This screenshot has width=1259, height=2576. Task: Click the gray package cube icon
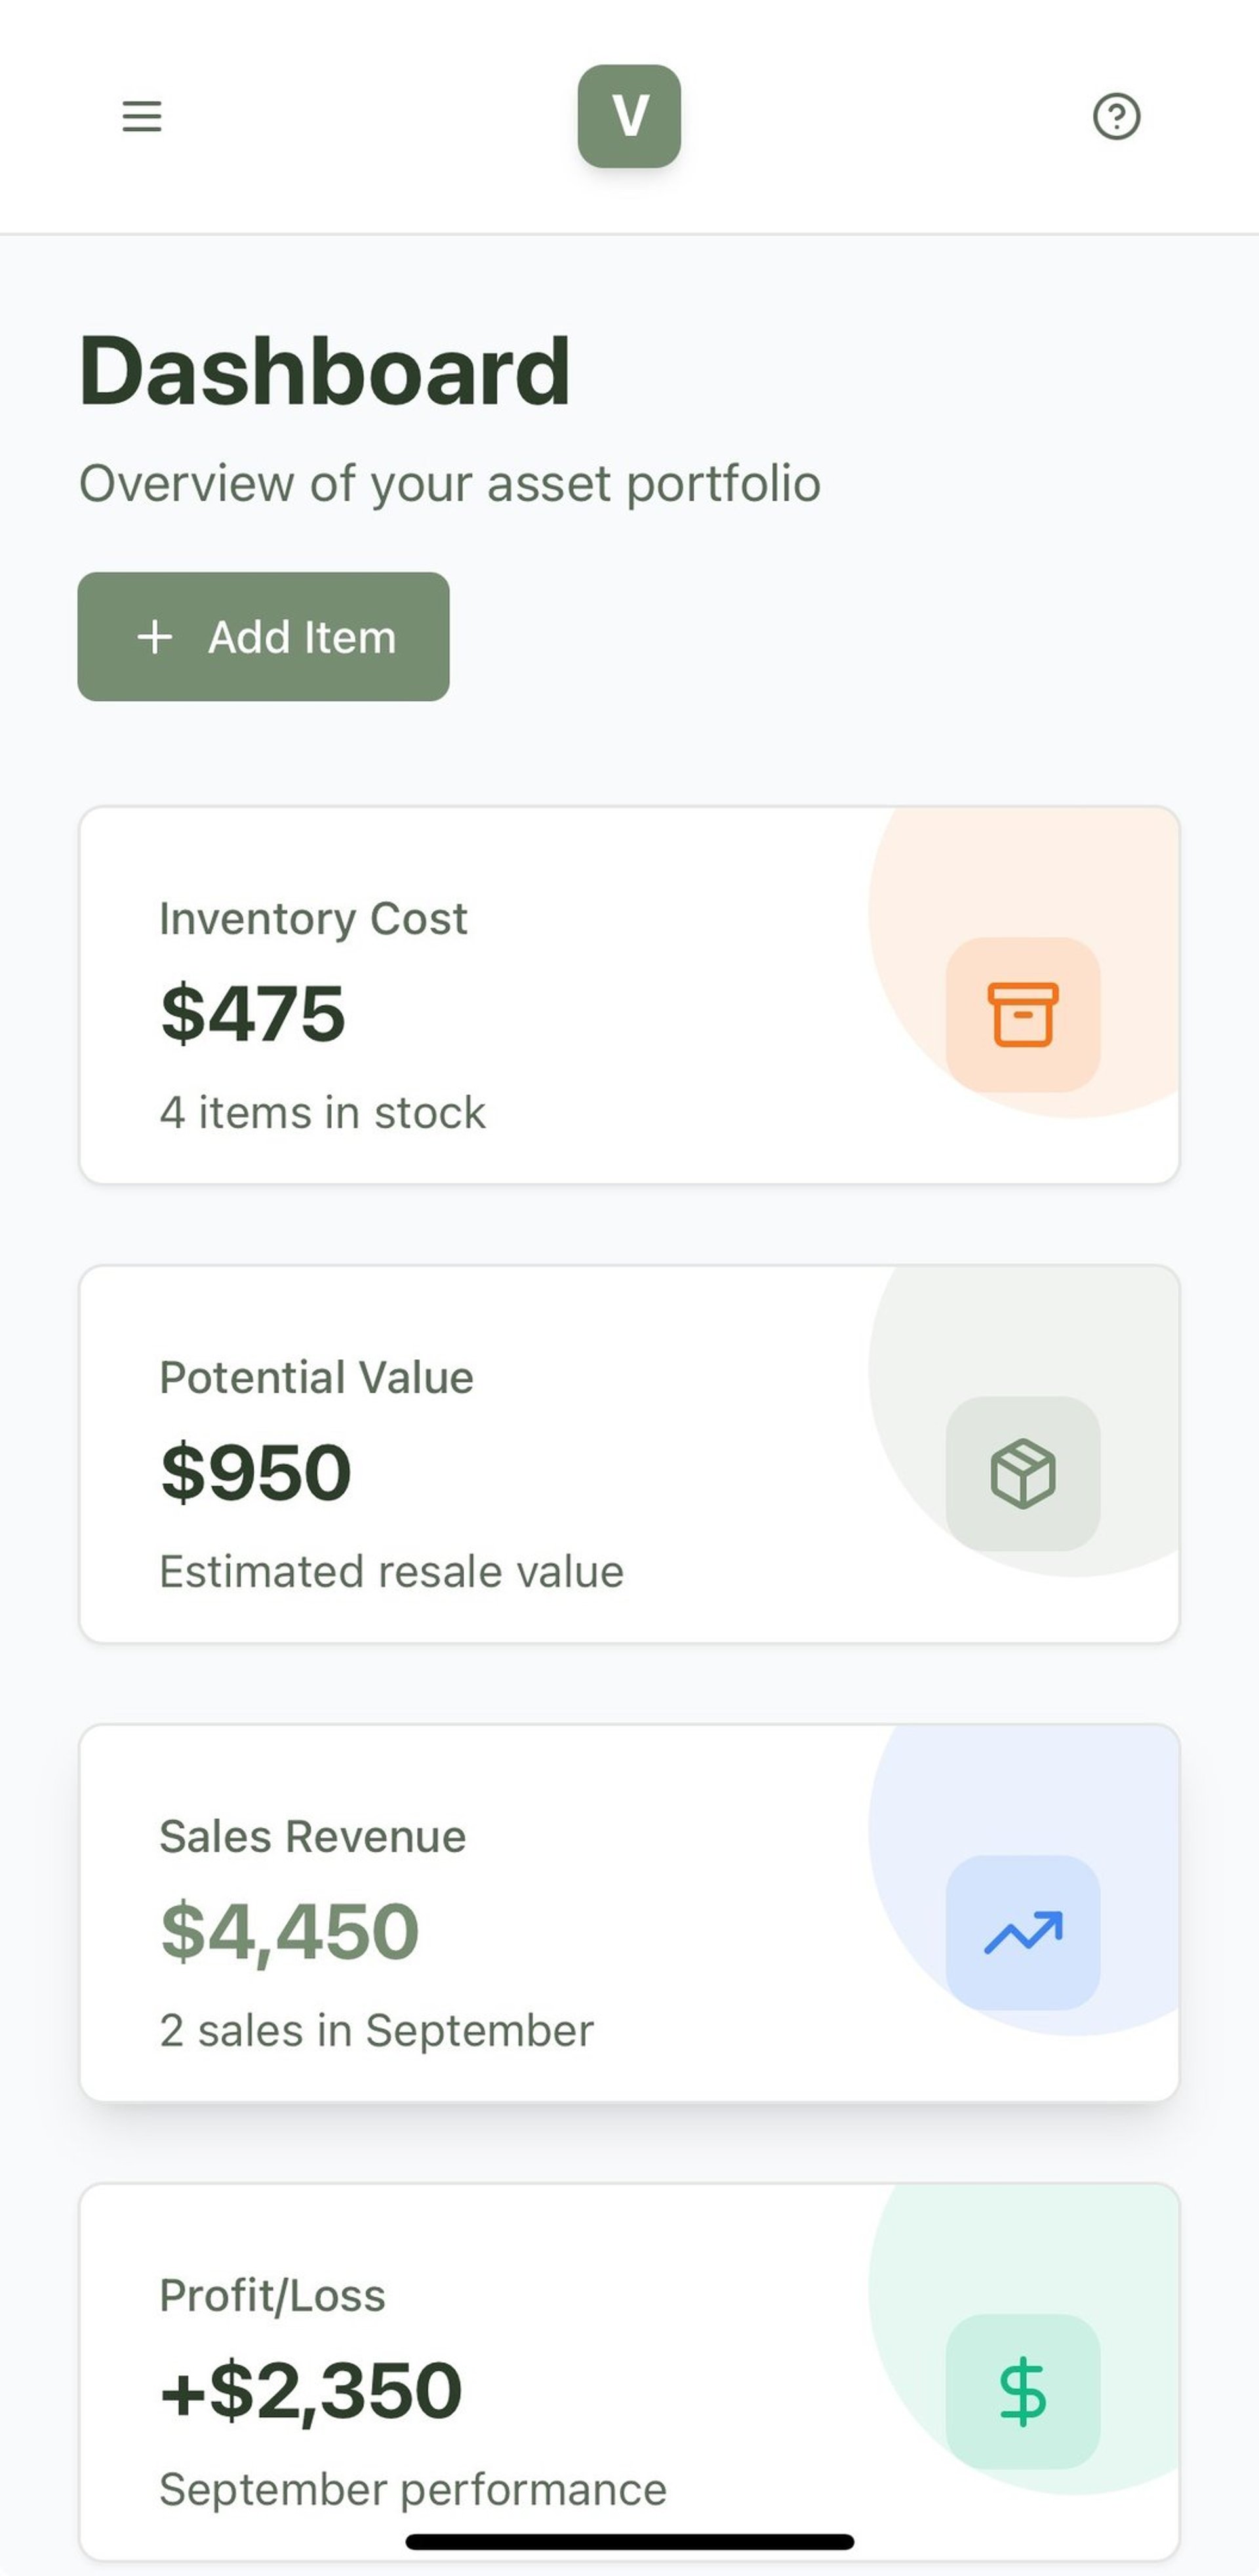(x=1022, y=1473)
